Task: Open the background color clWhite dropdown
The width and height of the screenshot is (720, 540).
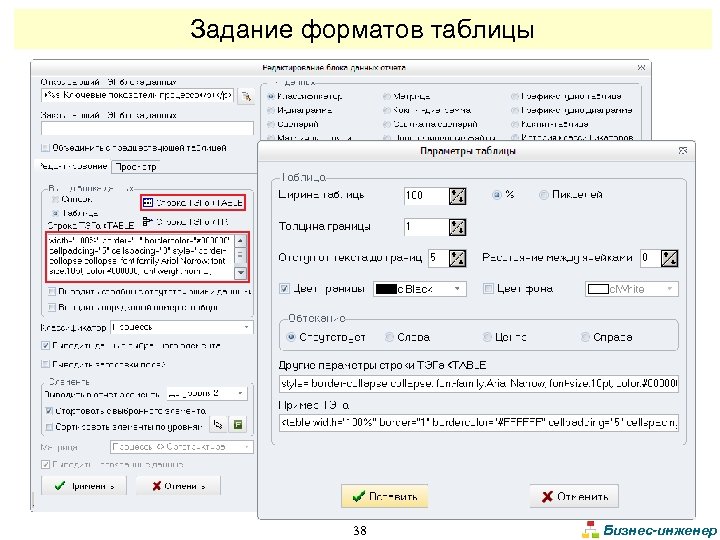Action: pos(669,289)
